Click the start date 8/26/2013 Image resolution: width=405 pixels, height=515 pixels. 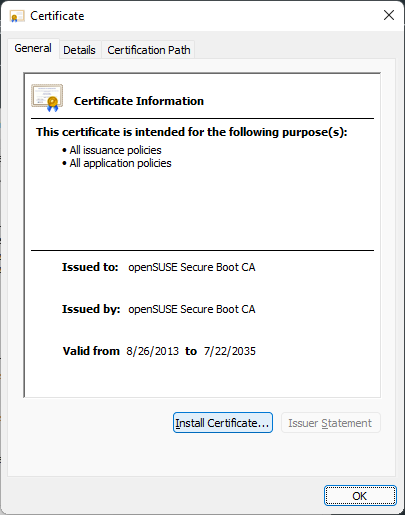click(153, 351)
